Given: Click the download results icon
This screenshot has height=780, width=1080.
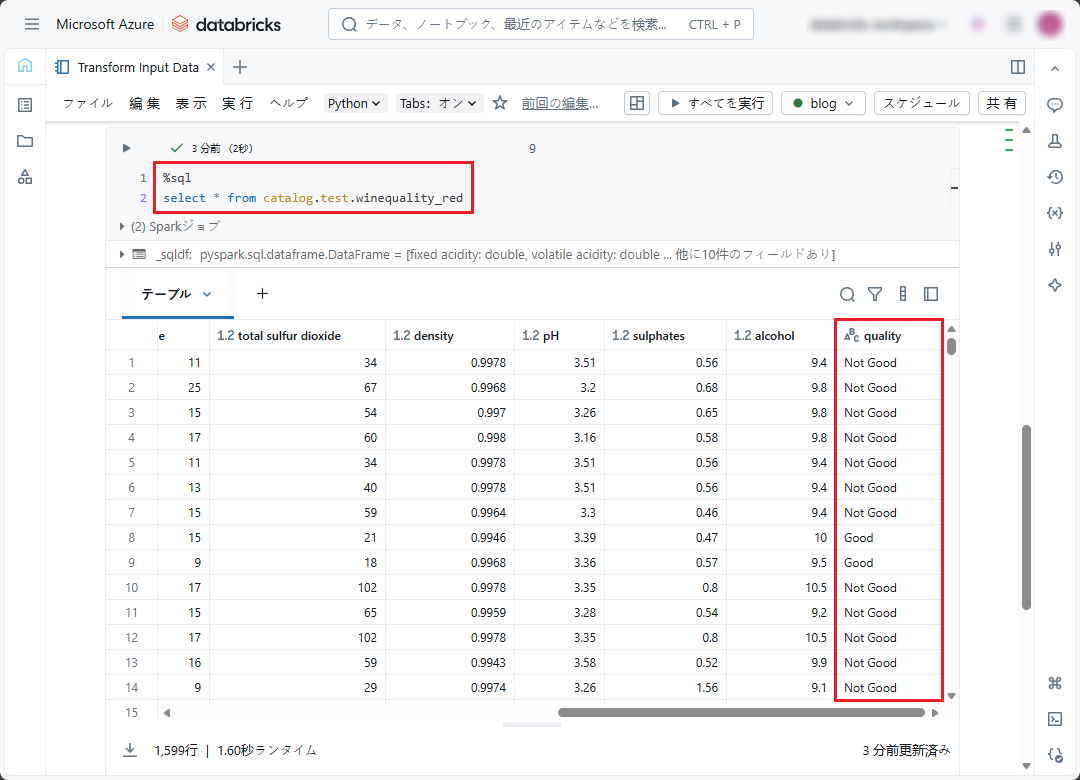Looking at the screenshot, I should coord(130,749).
